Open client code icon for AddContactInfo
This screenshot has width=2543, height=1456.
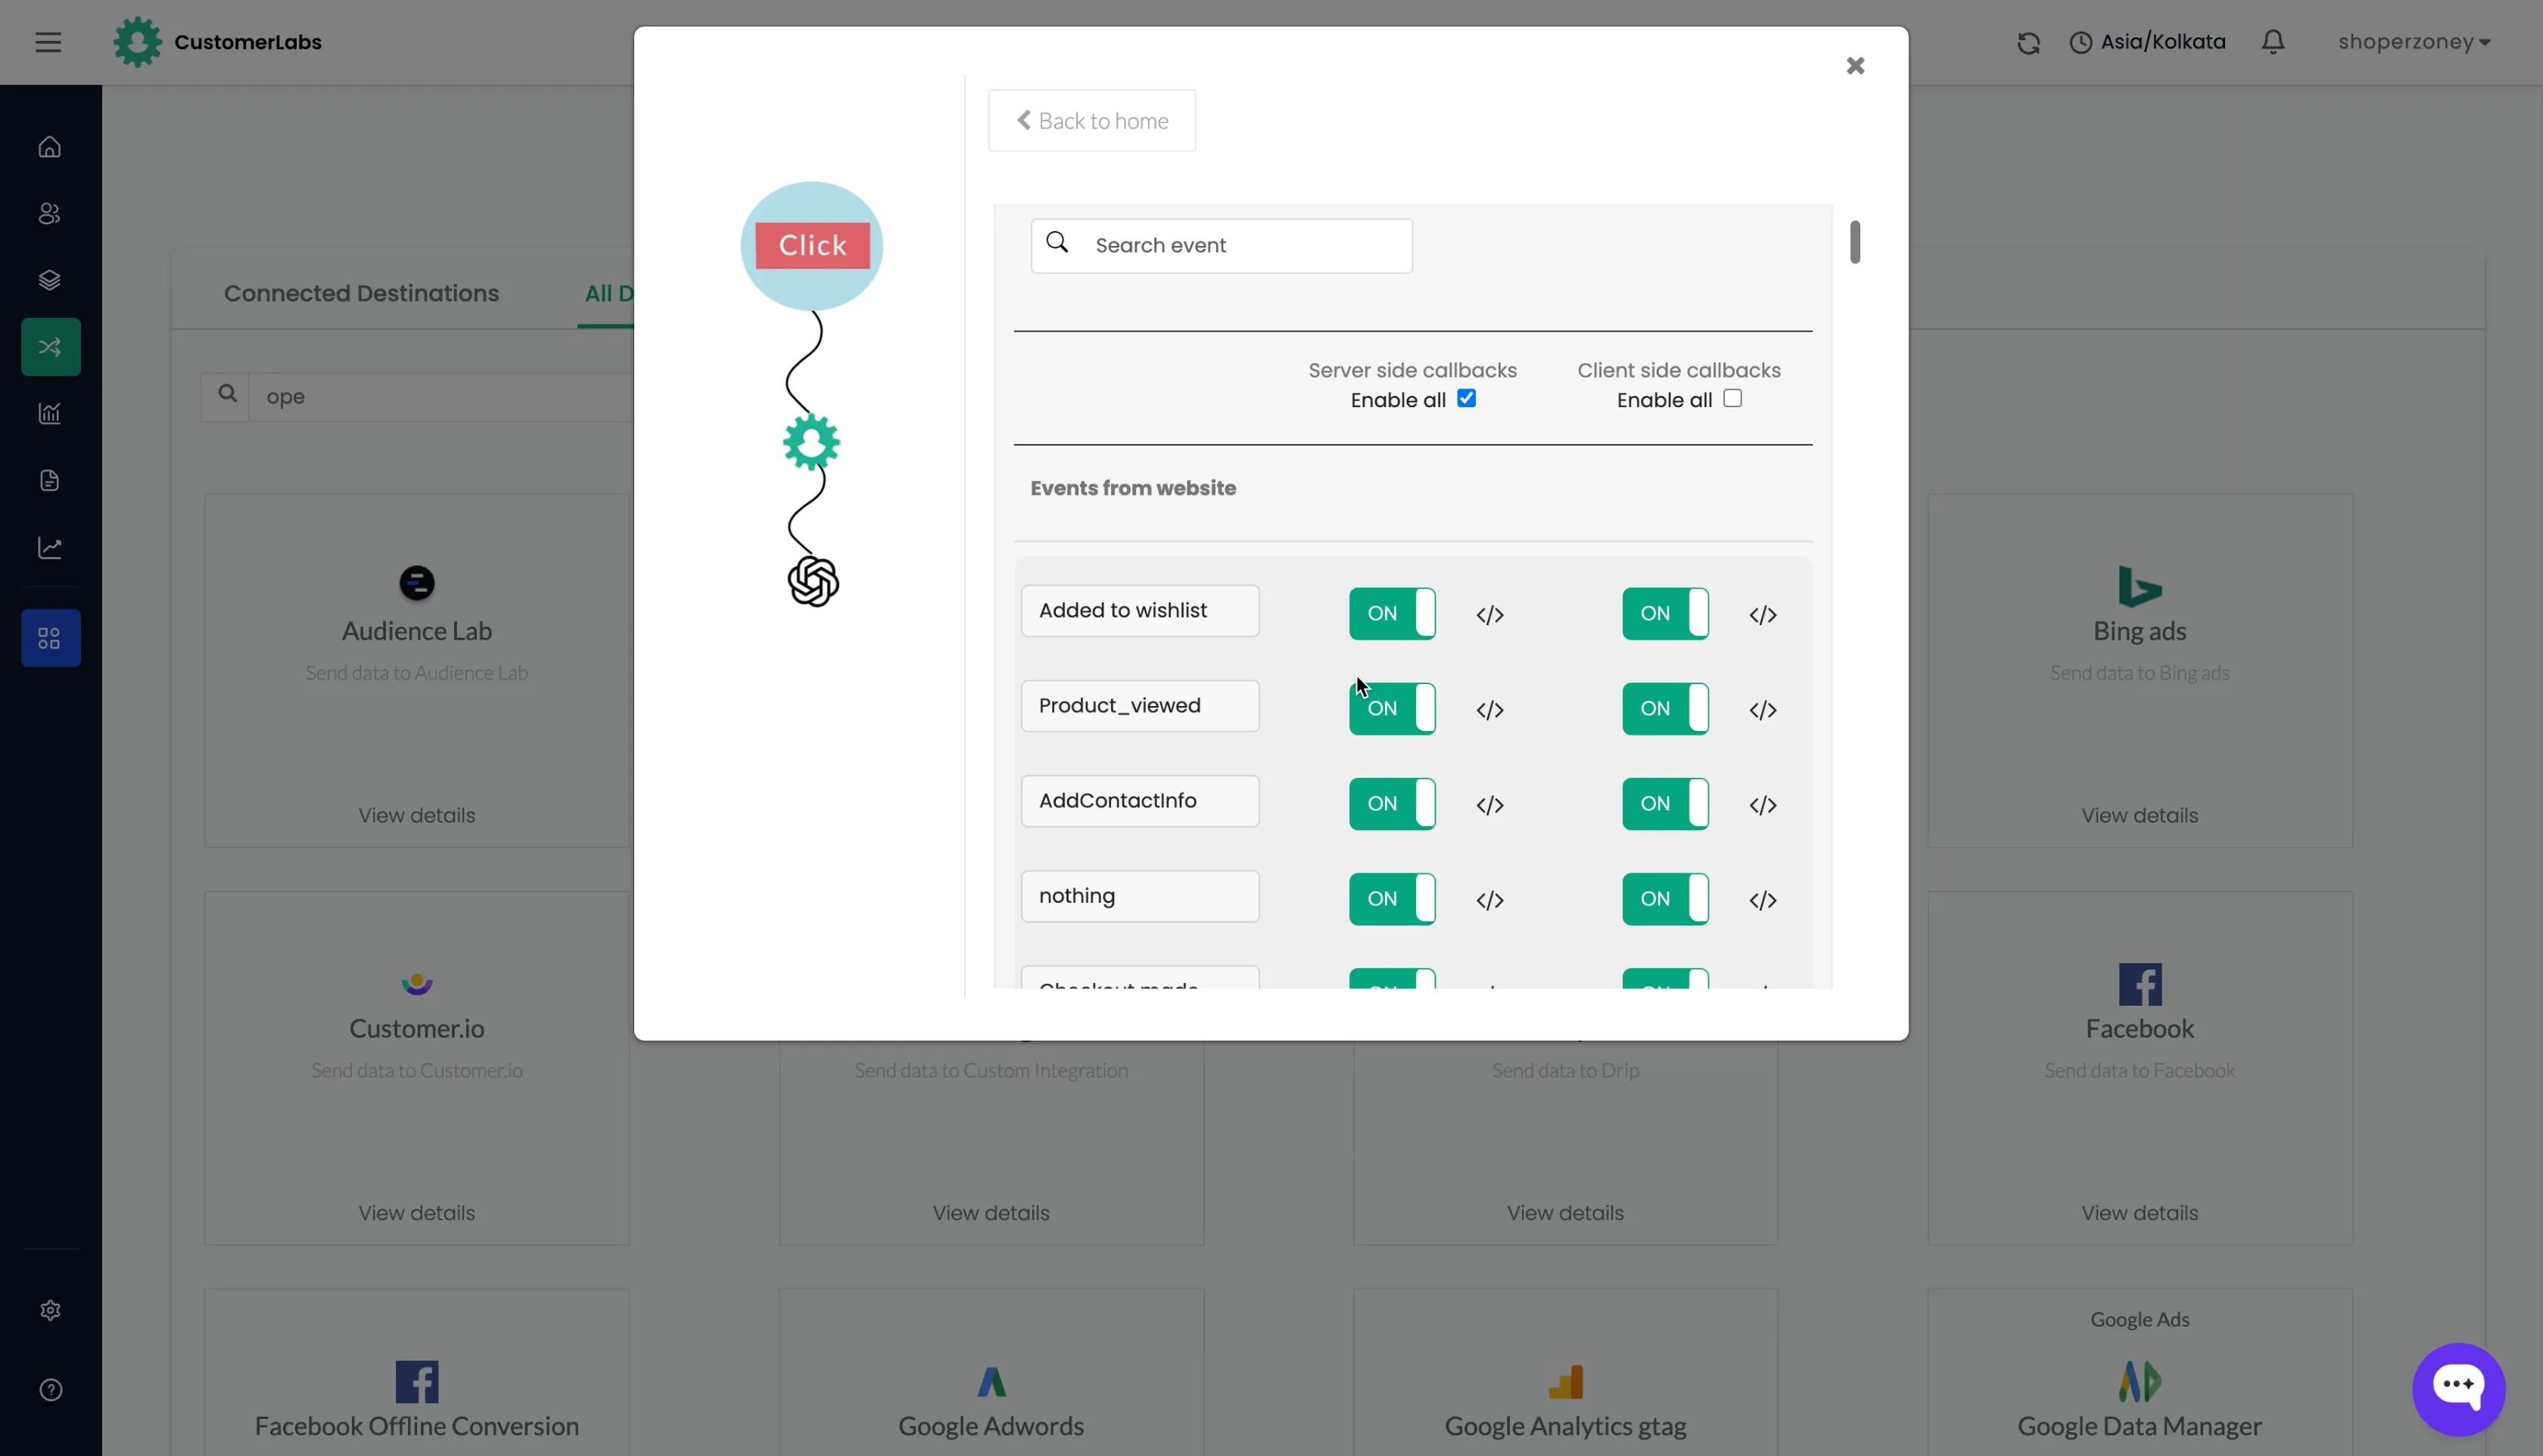[1763, 805]
